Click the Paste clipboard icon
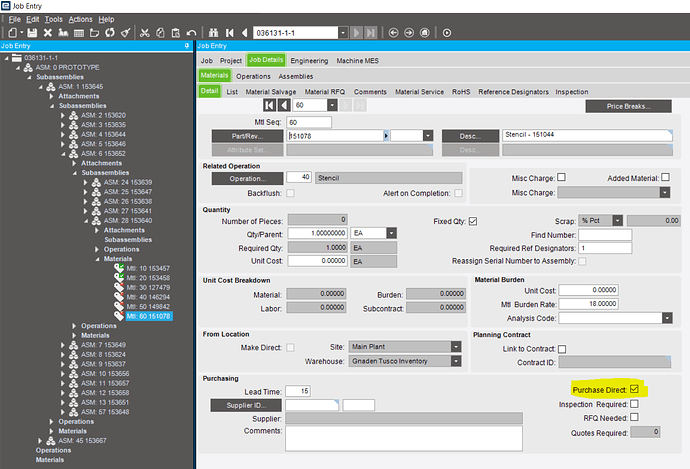The width and height of the screenshot is (690, 469). [176, 33]
